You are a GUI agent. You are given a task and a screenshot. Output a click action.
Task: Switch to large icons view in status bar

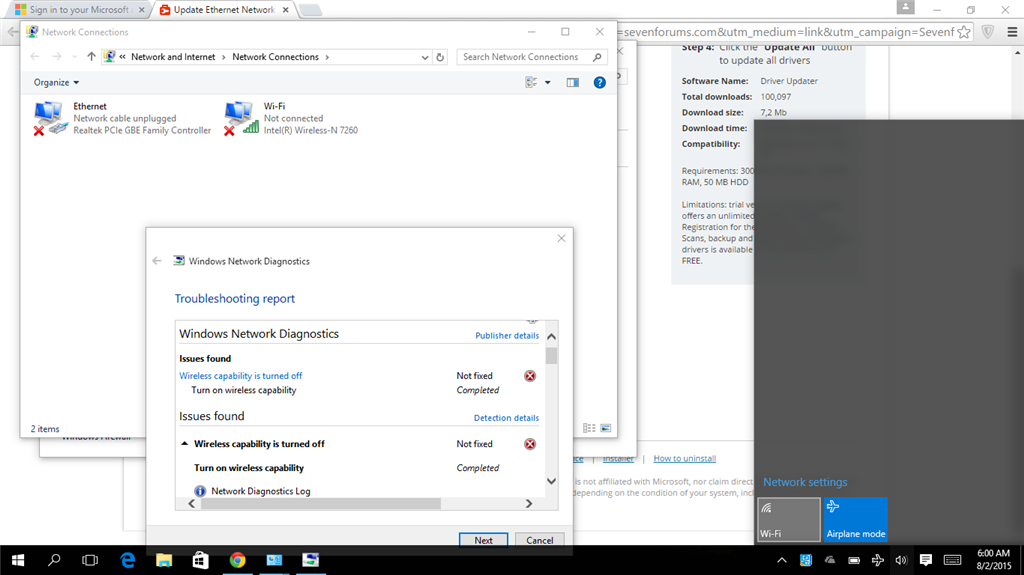605,428
